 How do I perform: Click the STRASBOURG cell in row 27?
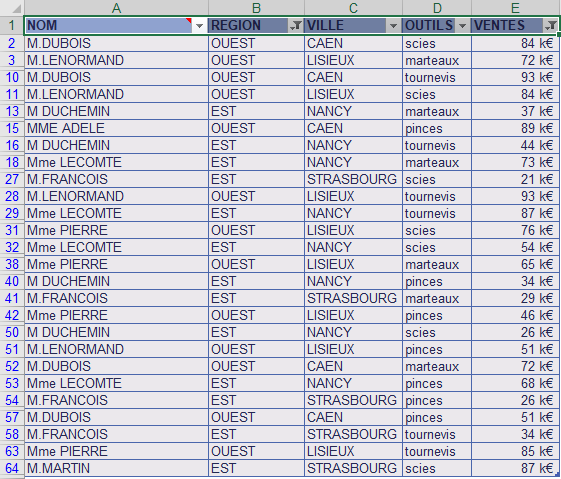(x=353, y=179)
